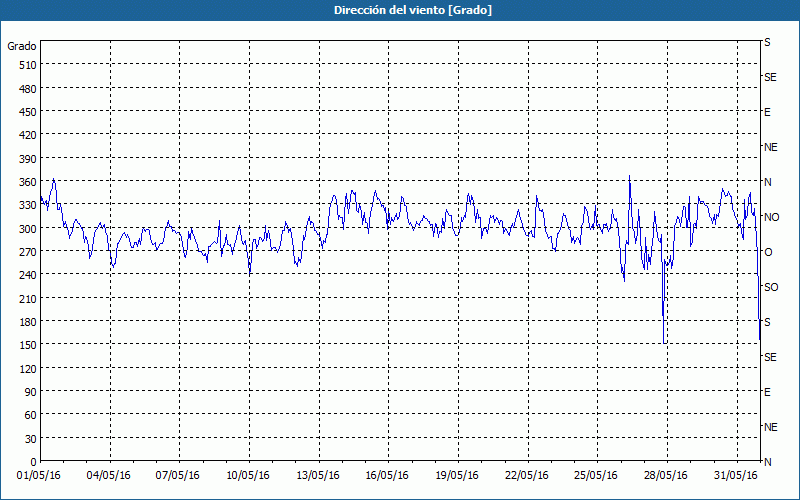Viewport: 800px width, 500px height.
Task: Click the chart title 'Dirección del viento [Grado]'
Action: pos(413,10)
